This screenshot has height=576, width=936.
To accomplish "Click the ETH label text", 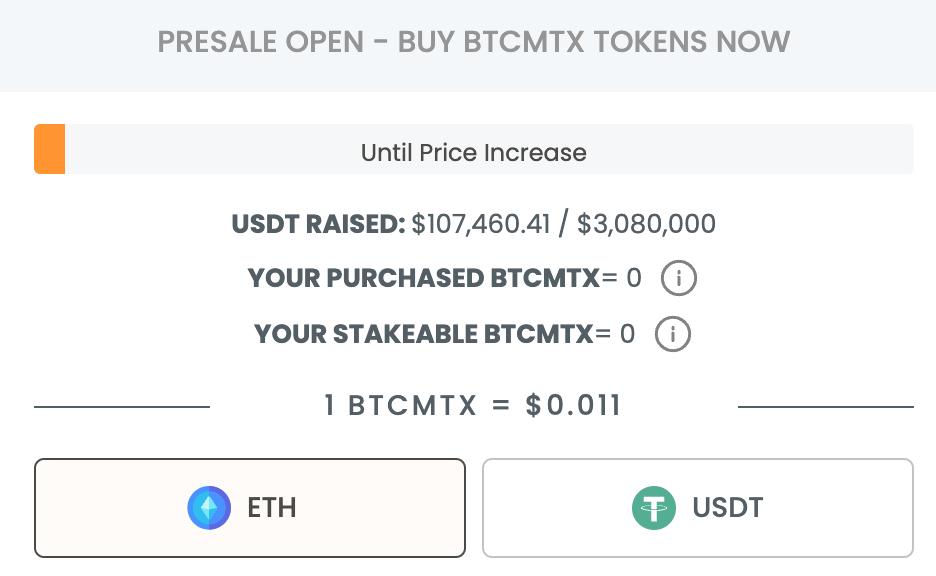I will (272, 508).
